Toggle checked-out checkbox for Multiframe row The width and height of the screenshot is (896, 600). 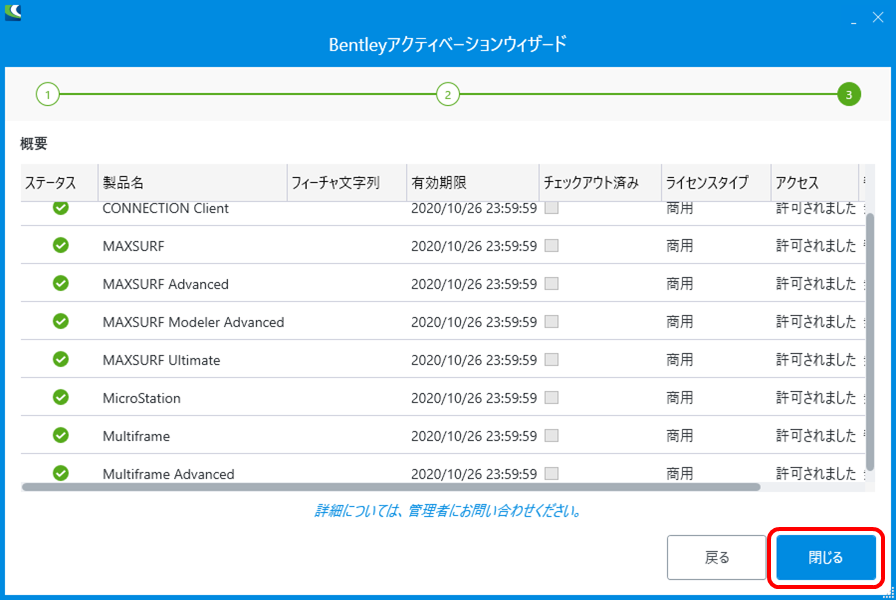coord(551,435)
